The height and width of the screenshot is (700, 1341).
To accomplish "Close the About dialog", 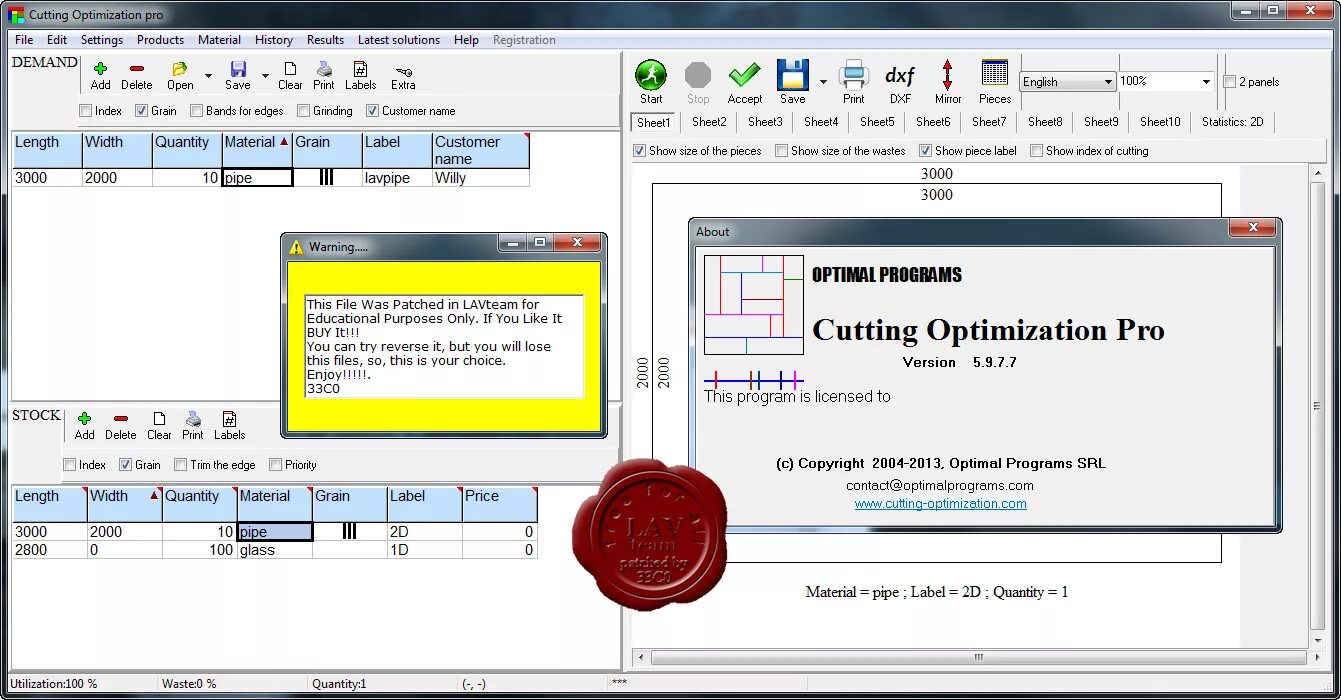I will (1251, 229).
